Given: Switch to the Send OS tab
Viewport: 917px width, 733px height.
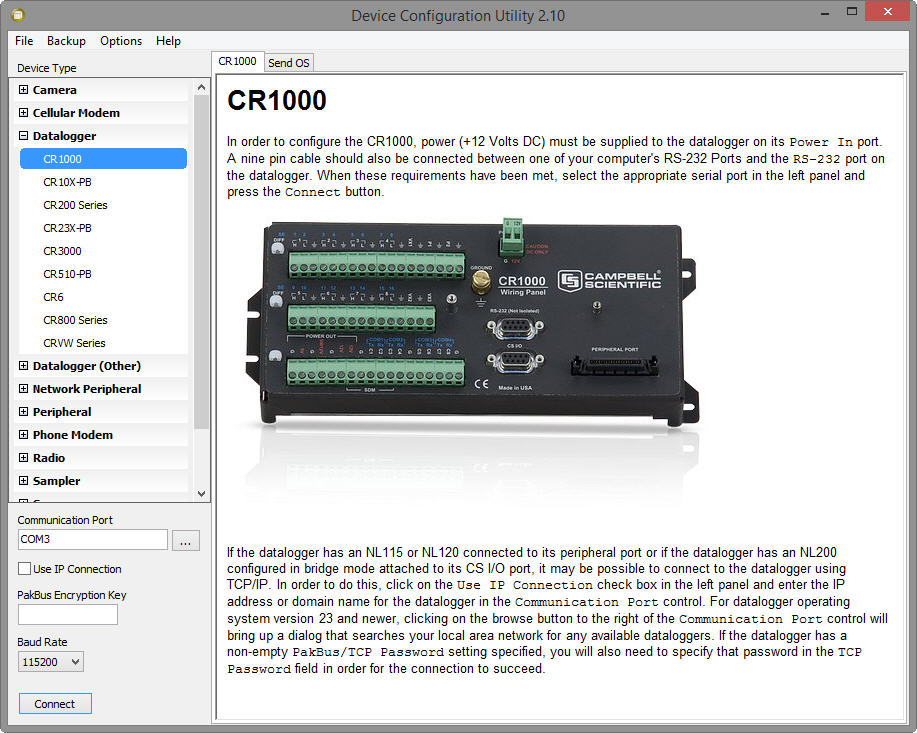Looking at the screenshot, I should 289,63.
